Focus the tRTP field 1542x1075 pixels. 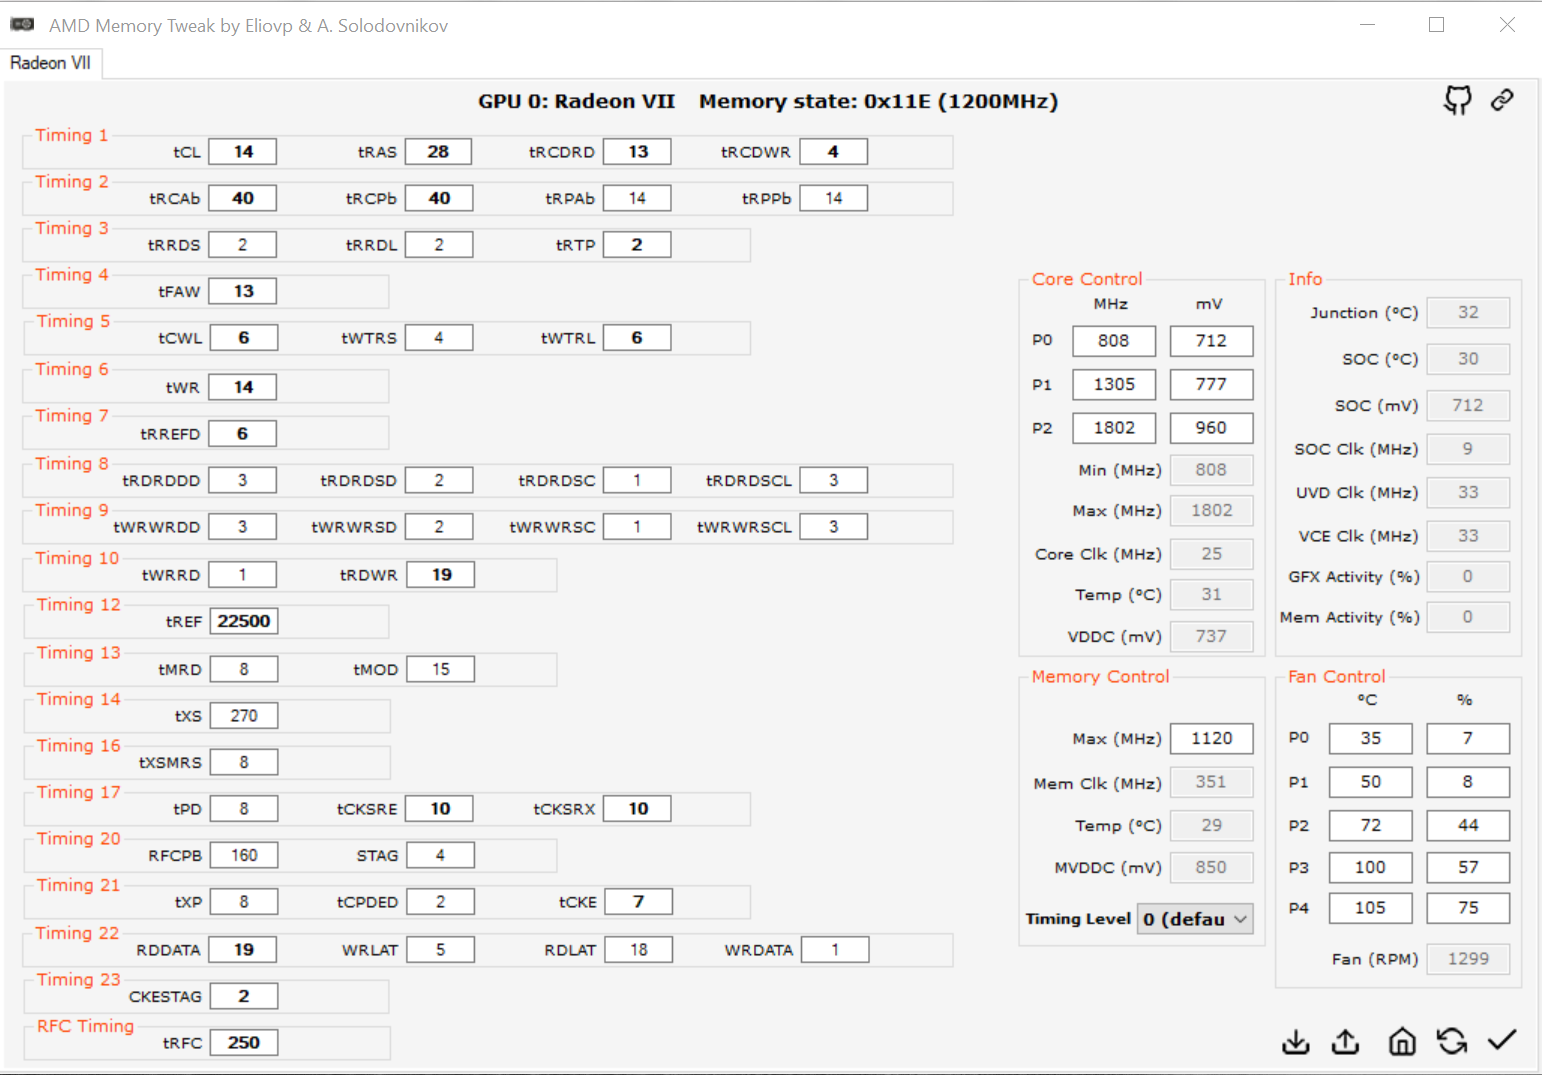tap(637, 245)
